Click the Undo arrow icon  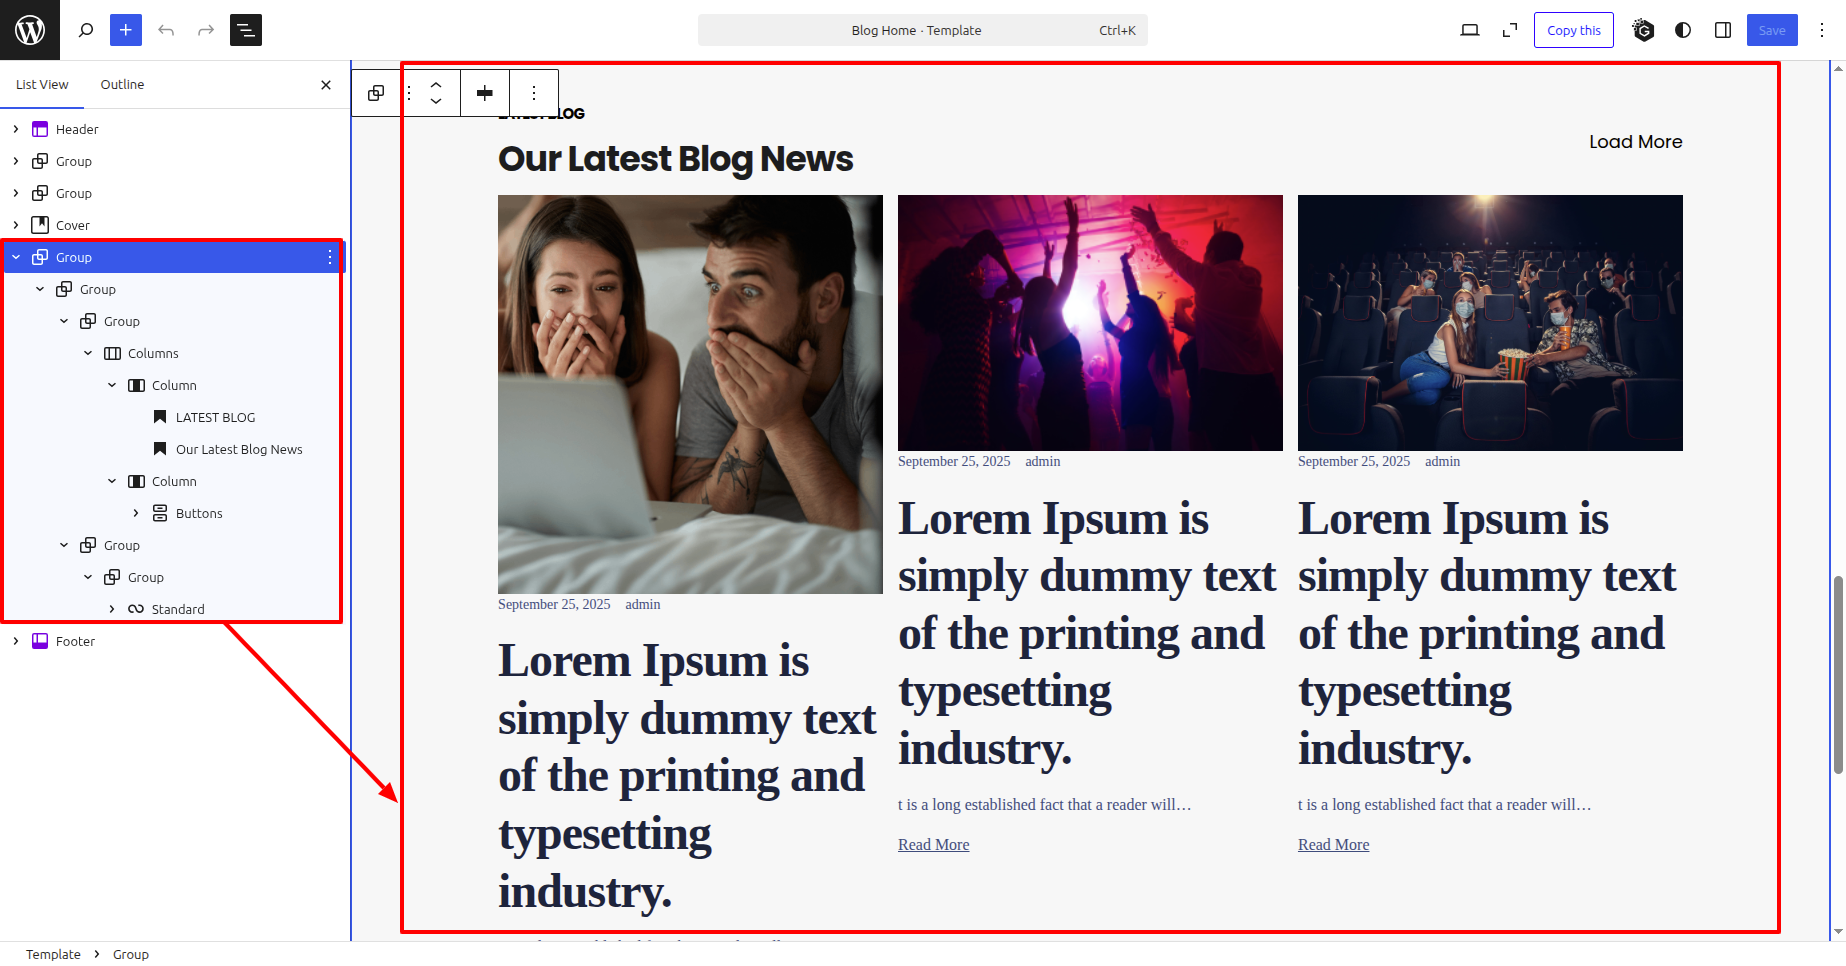tap(166, 30)
